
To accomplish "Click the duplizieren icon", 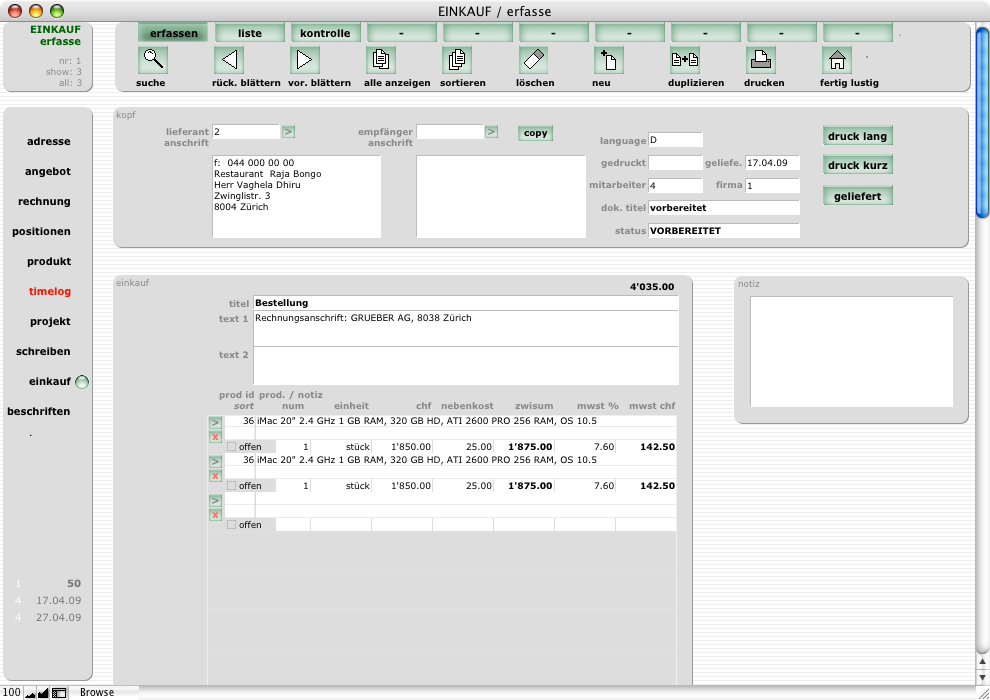I will tap(685, 60).
